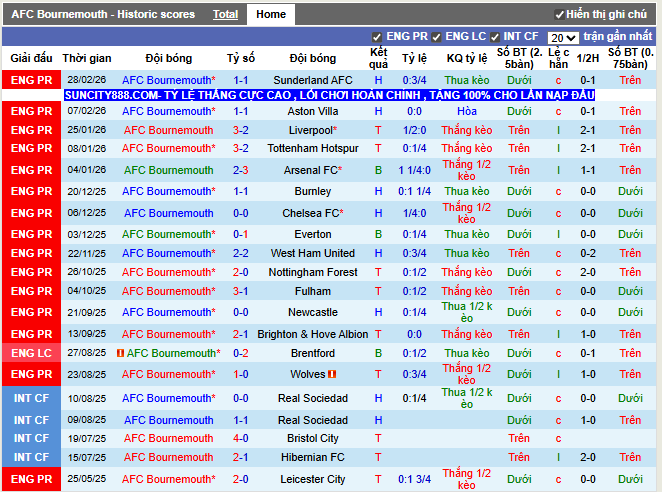The height and width of the screenshot is (492, 662).
Task: Open Arsenal FC team link
Action: pos(313,170)
